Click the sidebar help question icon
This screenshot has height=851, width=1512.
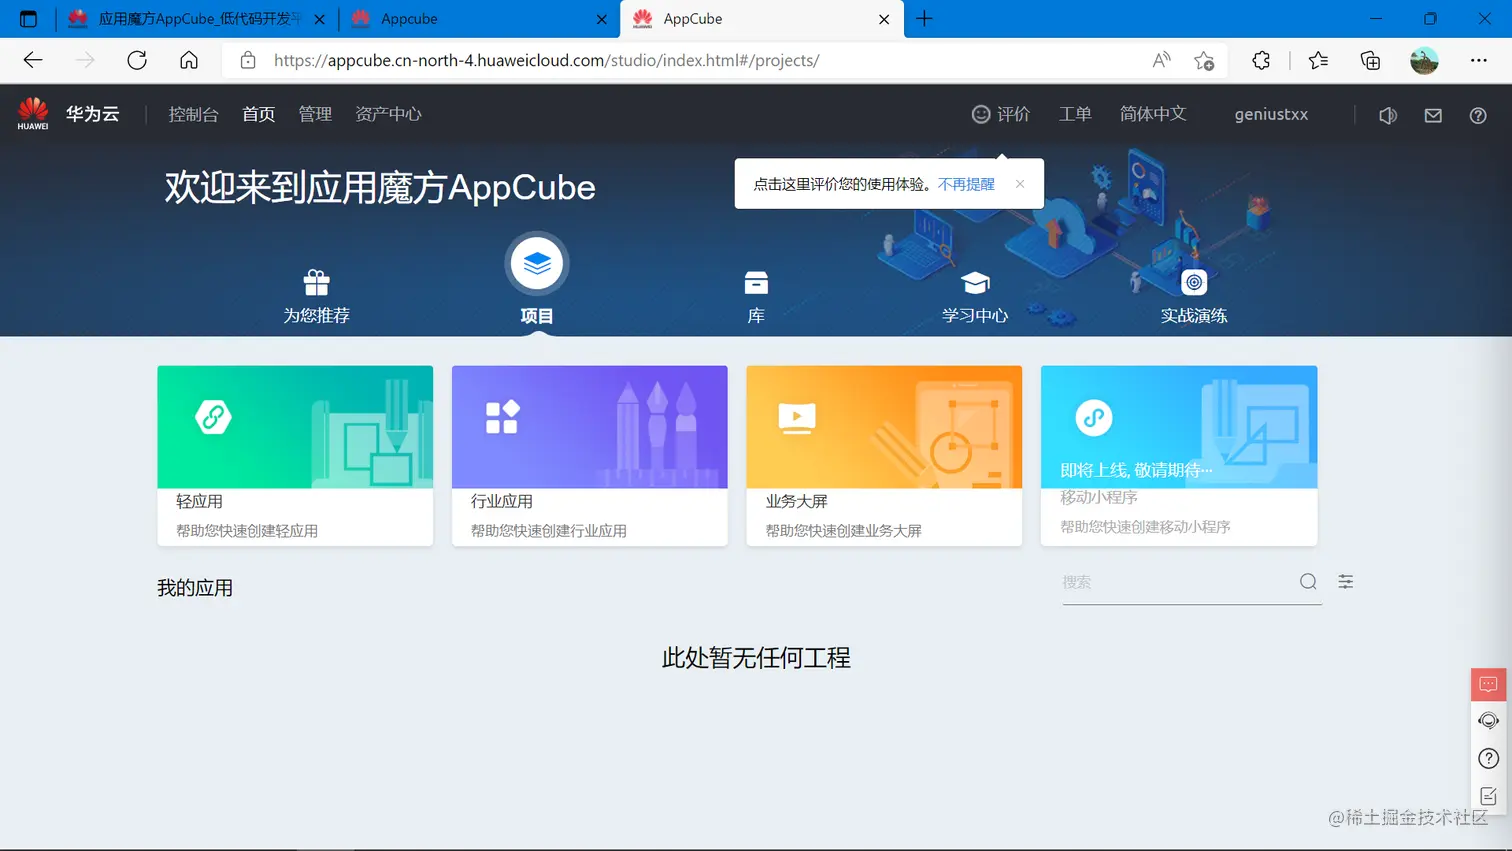1489,758
